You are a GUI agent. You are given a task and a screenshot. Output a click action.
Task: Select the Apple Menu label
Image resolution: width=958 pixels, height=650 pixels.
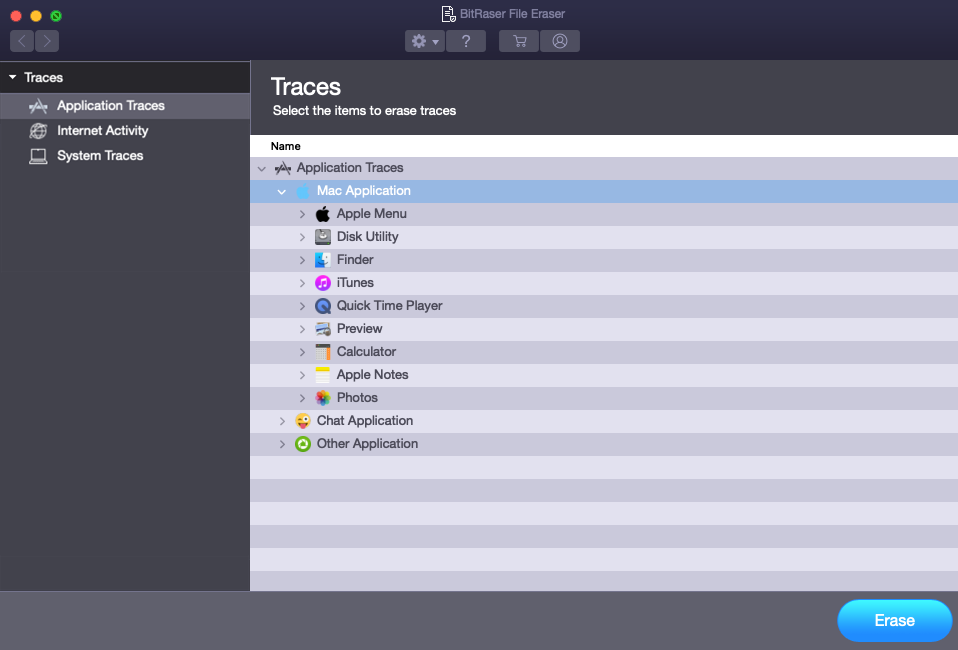click(371, 214)
